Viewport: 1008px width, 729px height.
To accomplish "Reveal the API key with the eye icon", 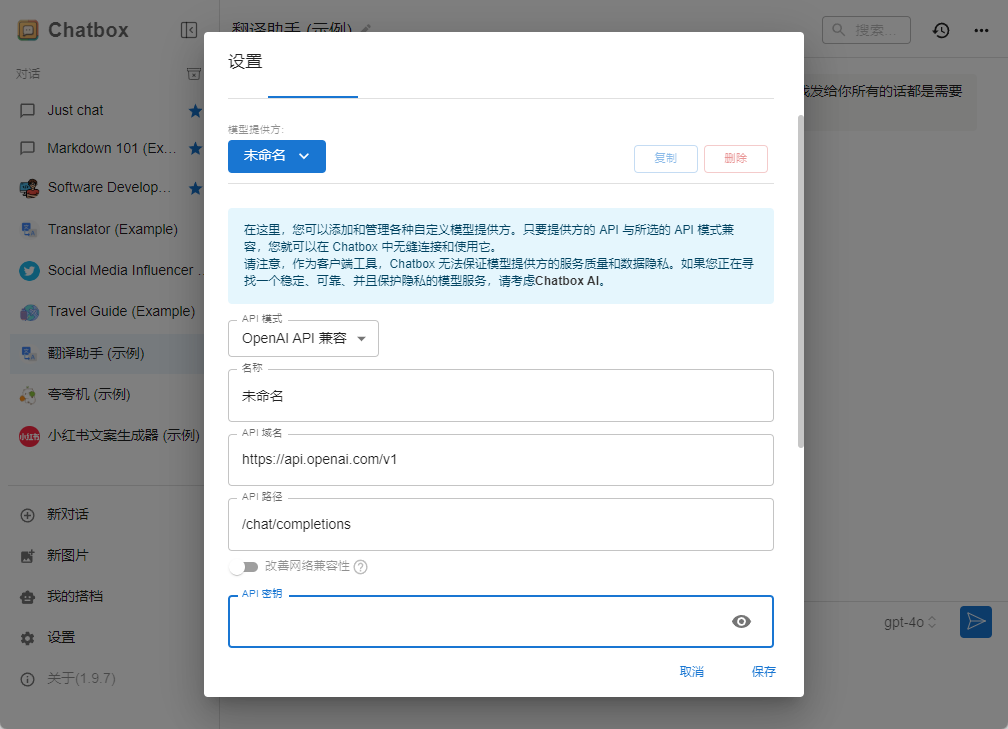I will click(x=741, y=621).
